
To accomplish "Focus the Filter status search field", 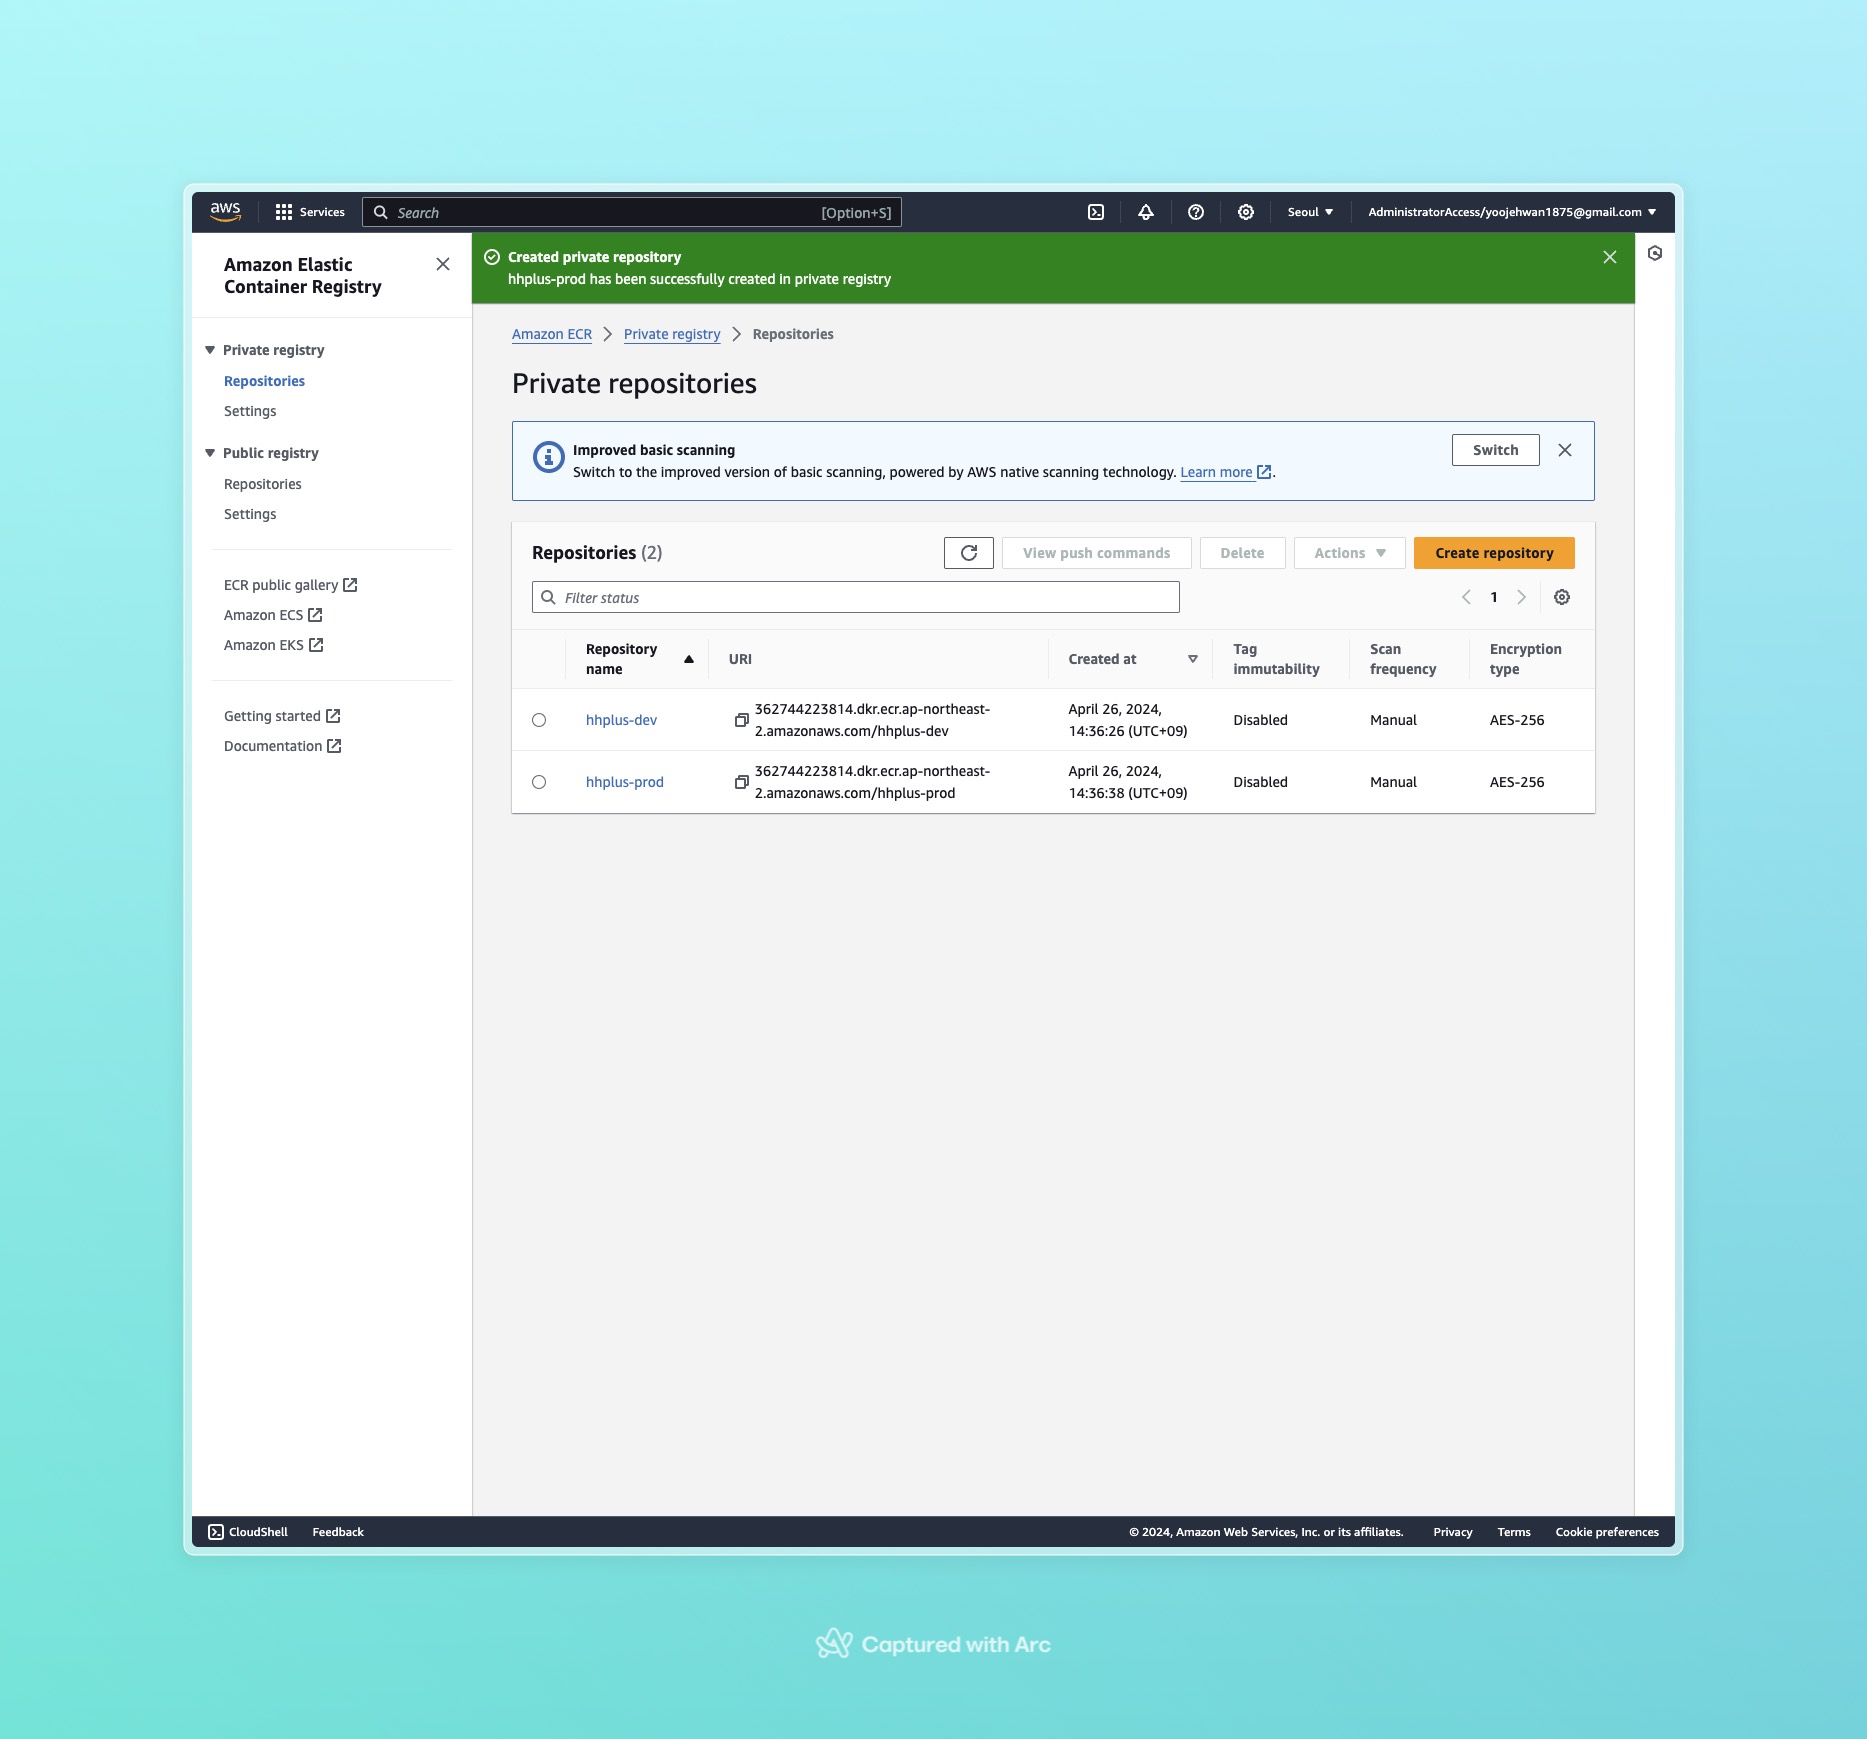I will pyautogui.click(x=856, y=597).
